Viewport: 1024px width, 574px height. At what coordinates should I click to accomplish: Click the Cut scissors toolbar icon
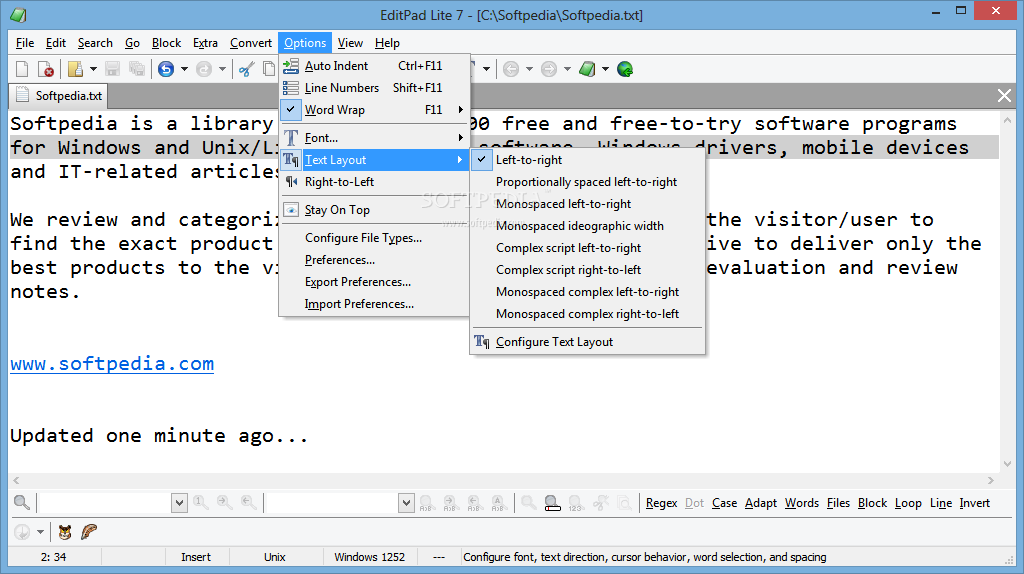click(246, 69)
